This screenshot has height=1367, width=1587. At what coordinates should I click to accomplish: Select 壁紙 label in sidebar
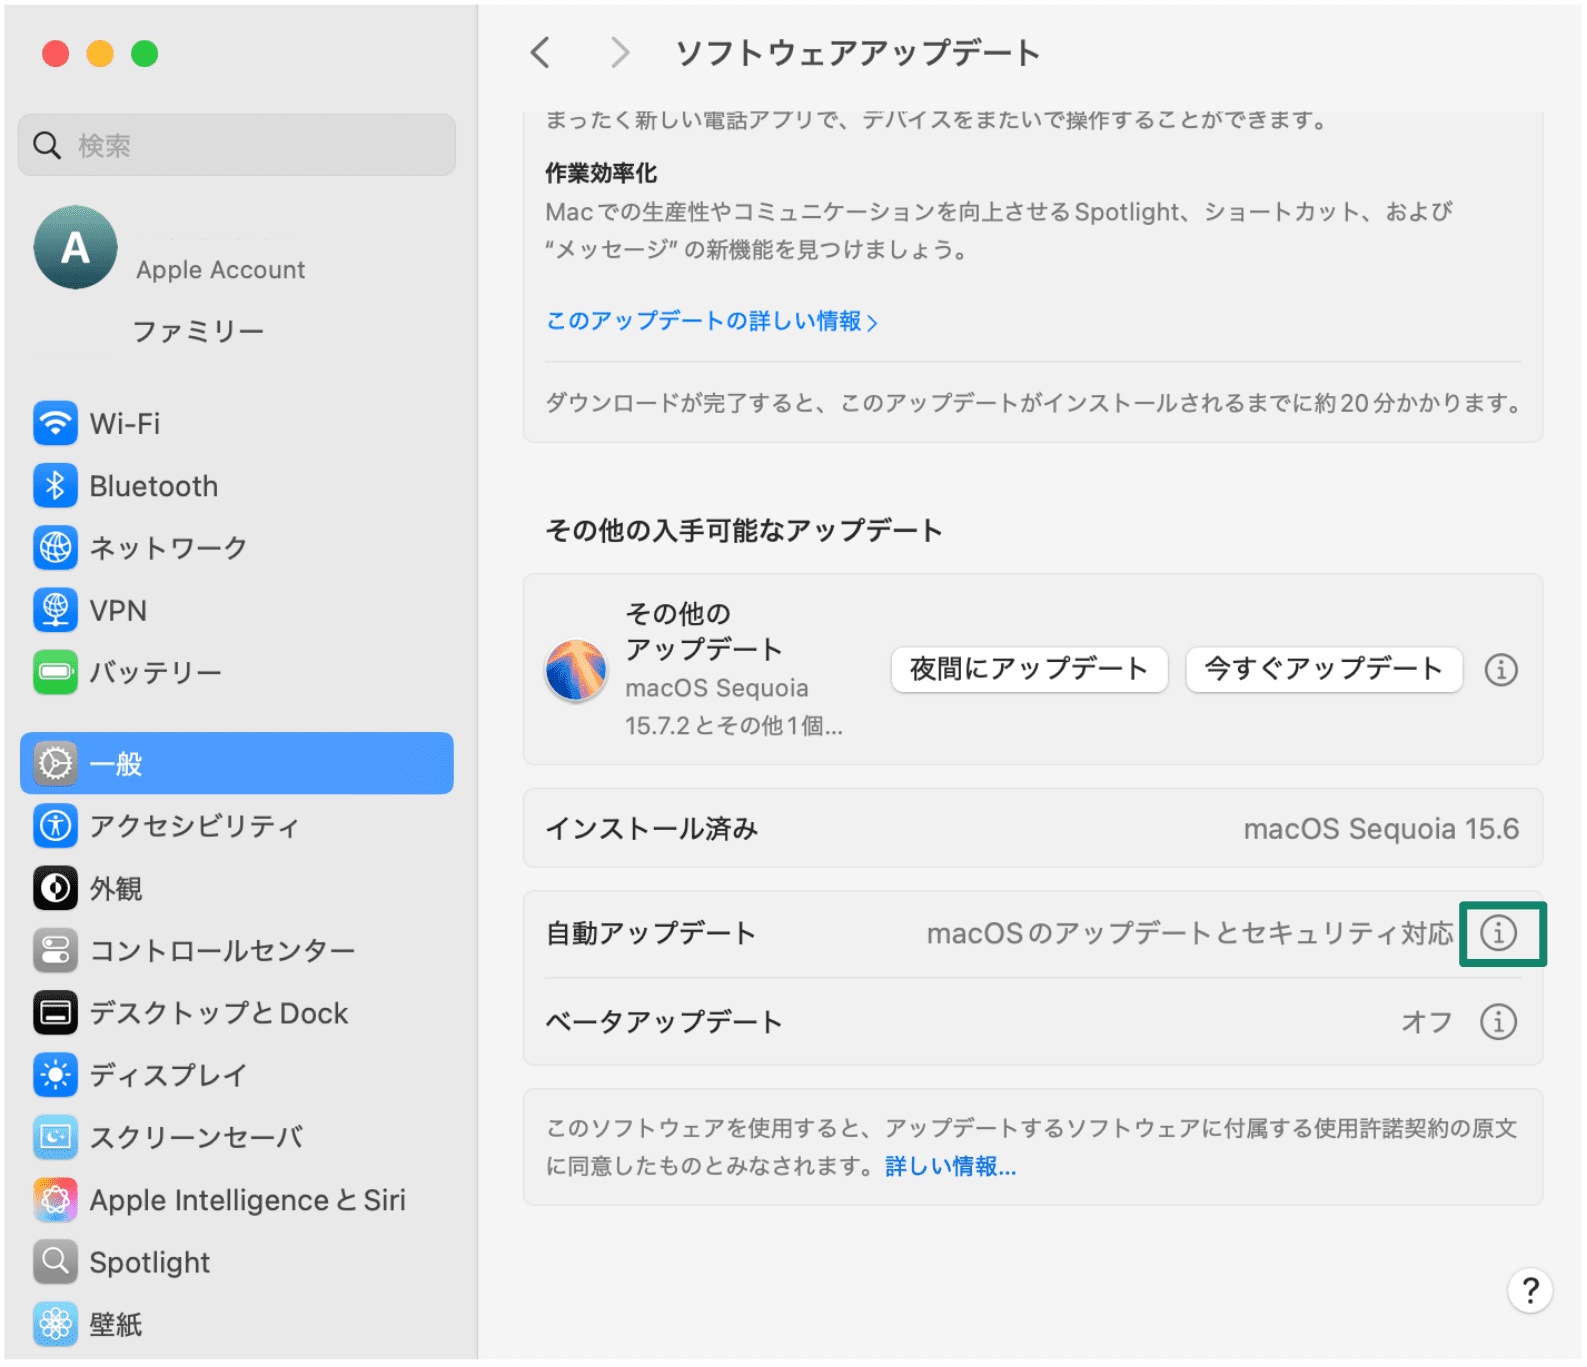point(116,1324)
